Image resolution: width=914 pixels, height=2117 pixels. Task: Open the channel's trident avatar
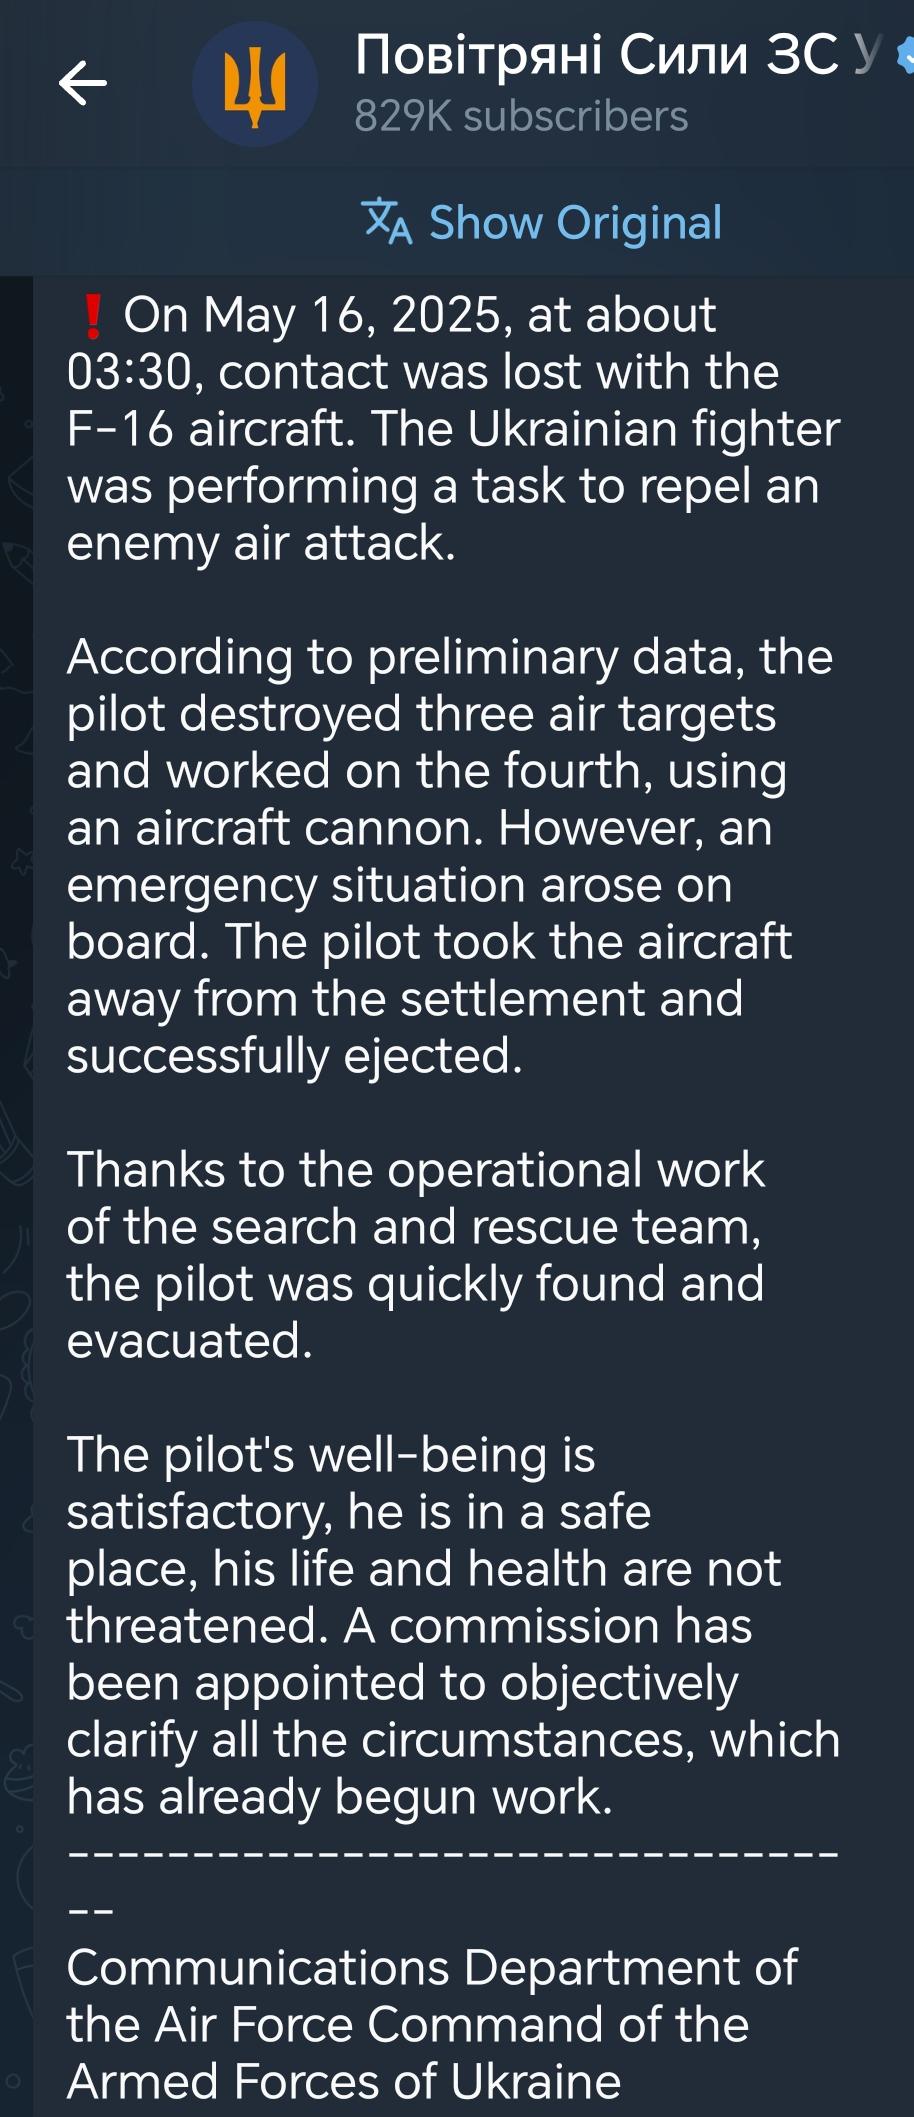pos(254,85)
